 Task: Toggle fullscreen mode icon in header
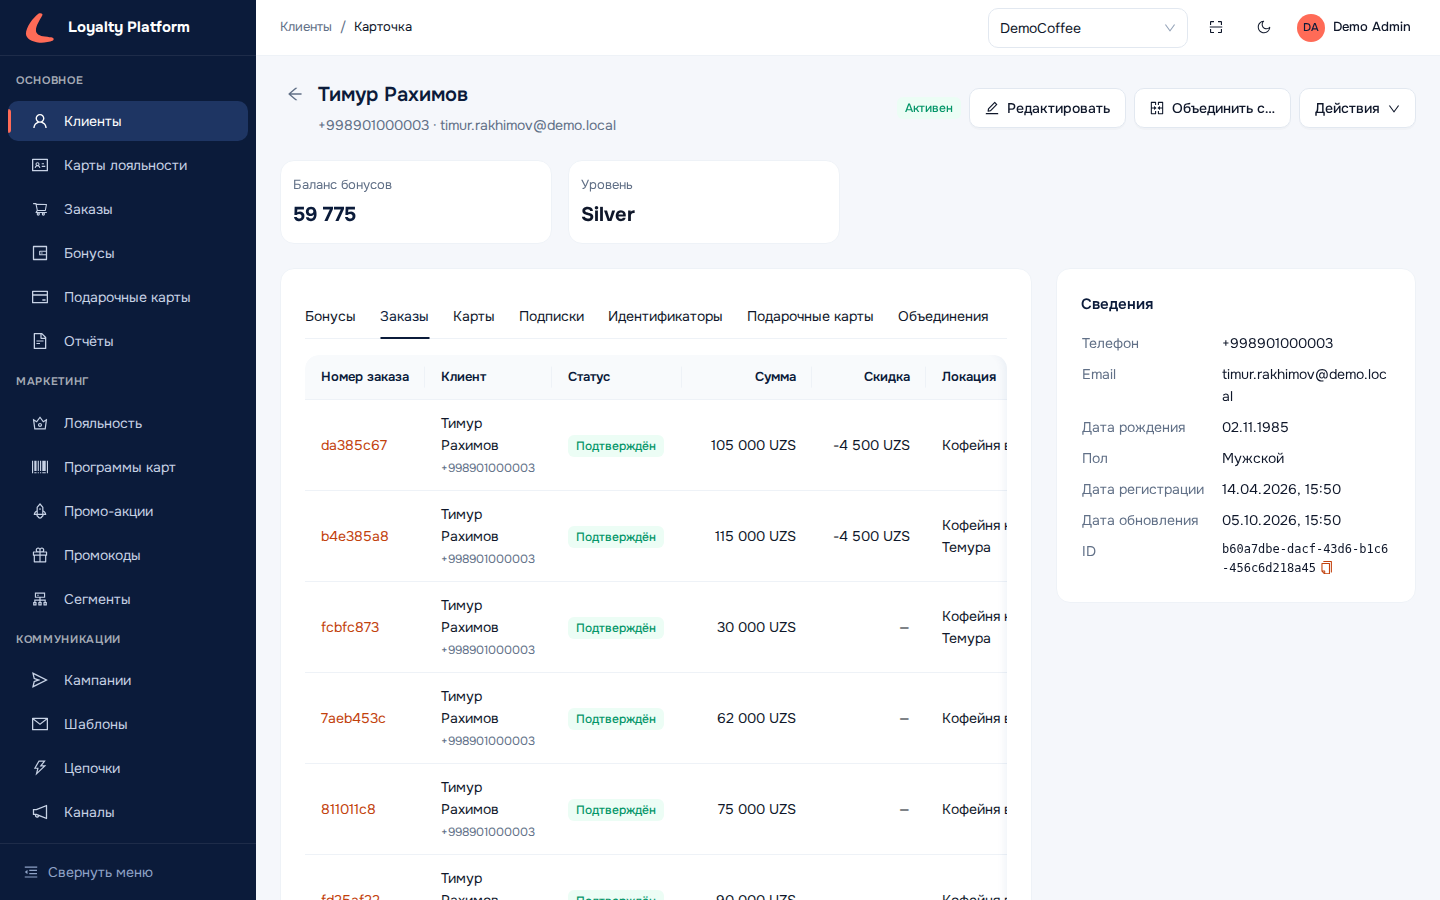point(1216,27)
